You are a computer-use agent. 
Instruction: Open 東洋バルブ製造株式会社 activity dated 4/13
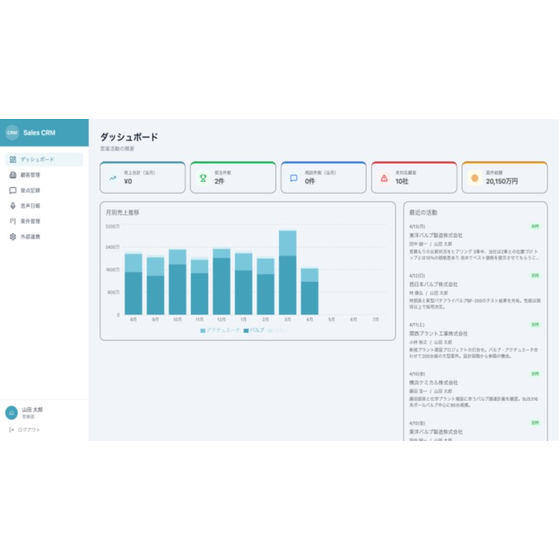tap(436, 235)
